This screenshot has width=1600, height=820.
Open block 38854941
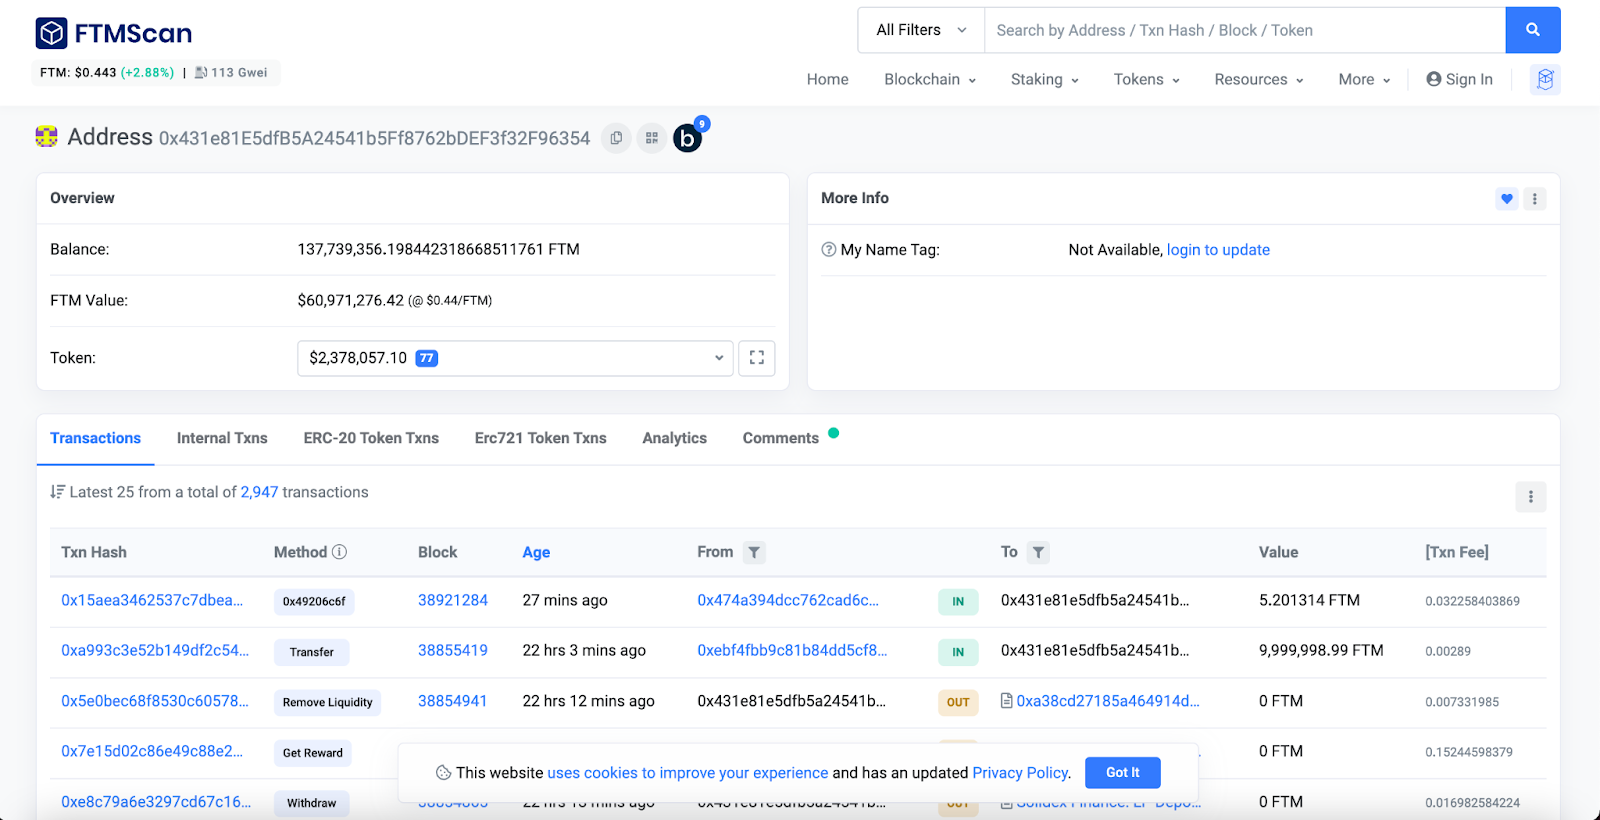(x=453, y=701)
